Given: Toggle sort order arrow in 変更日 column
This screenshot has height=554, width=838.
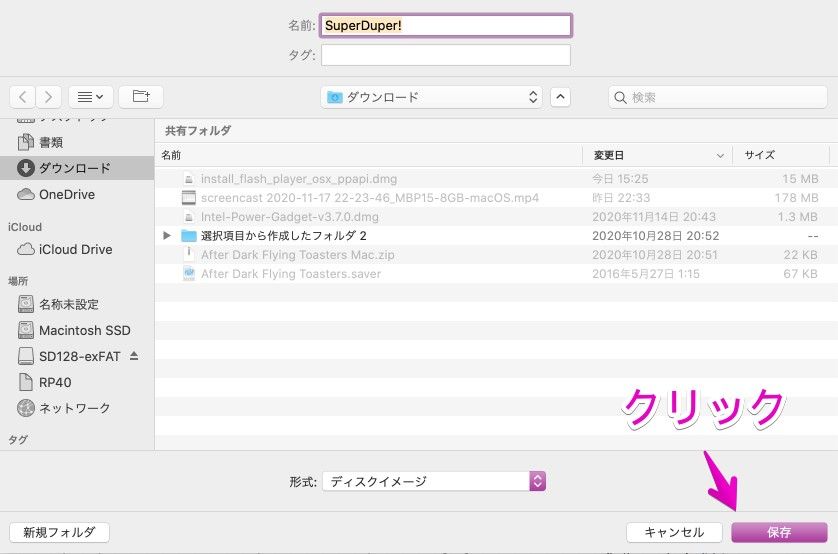Looking at the screenshot, I should pyautogui.click(x=720, y=155).
